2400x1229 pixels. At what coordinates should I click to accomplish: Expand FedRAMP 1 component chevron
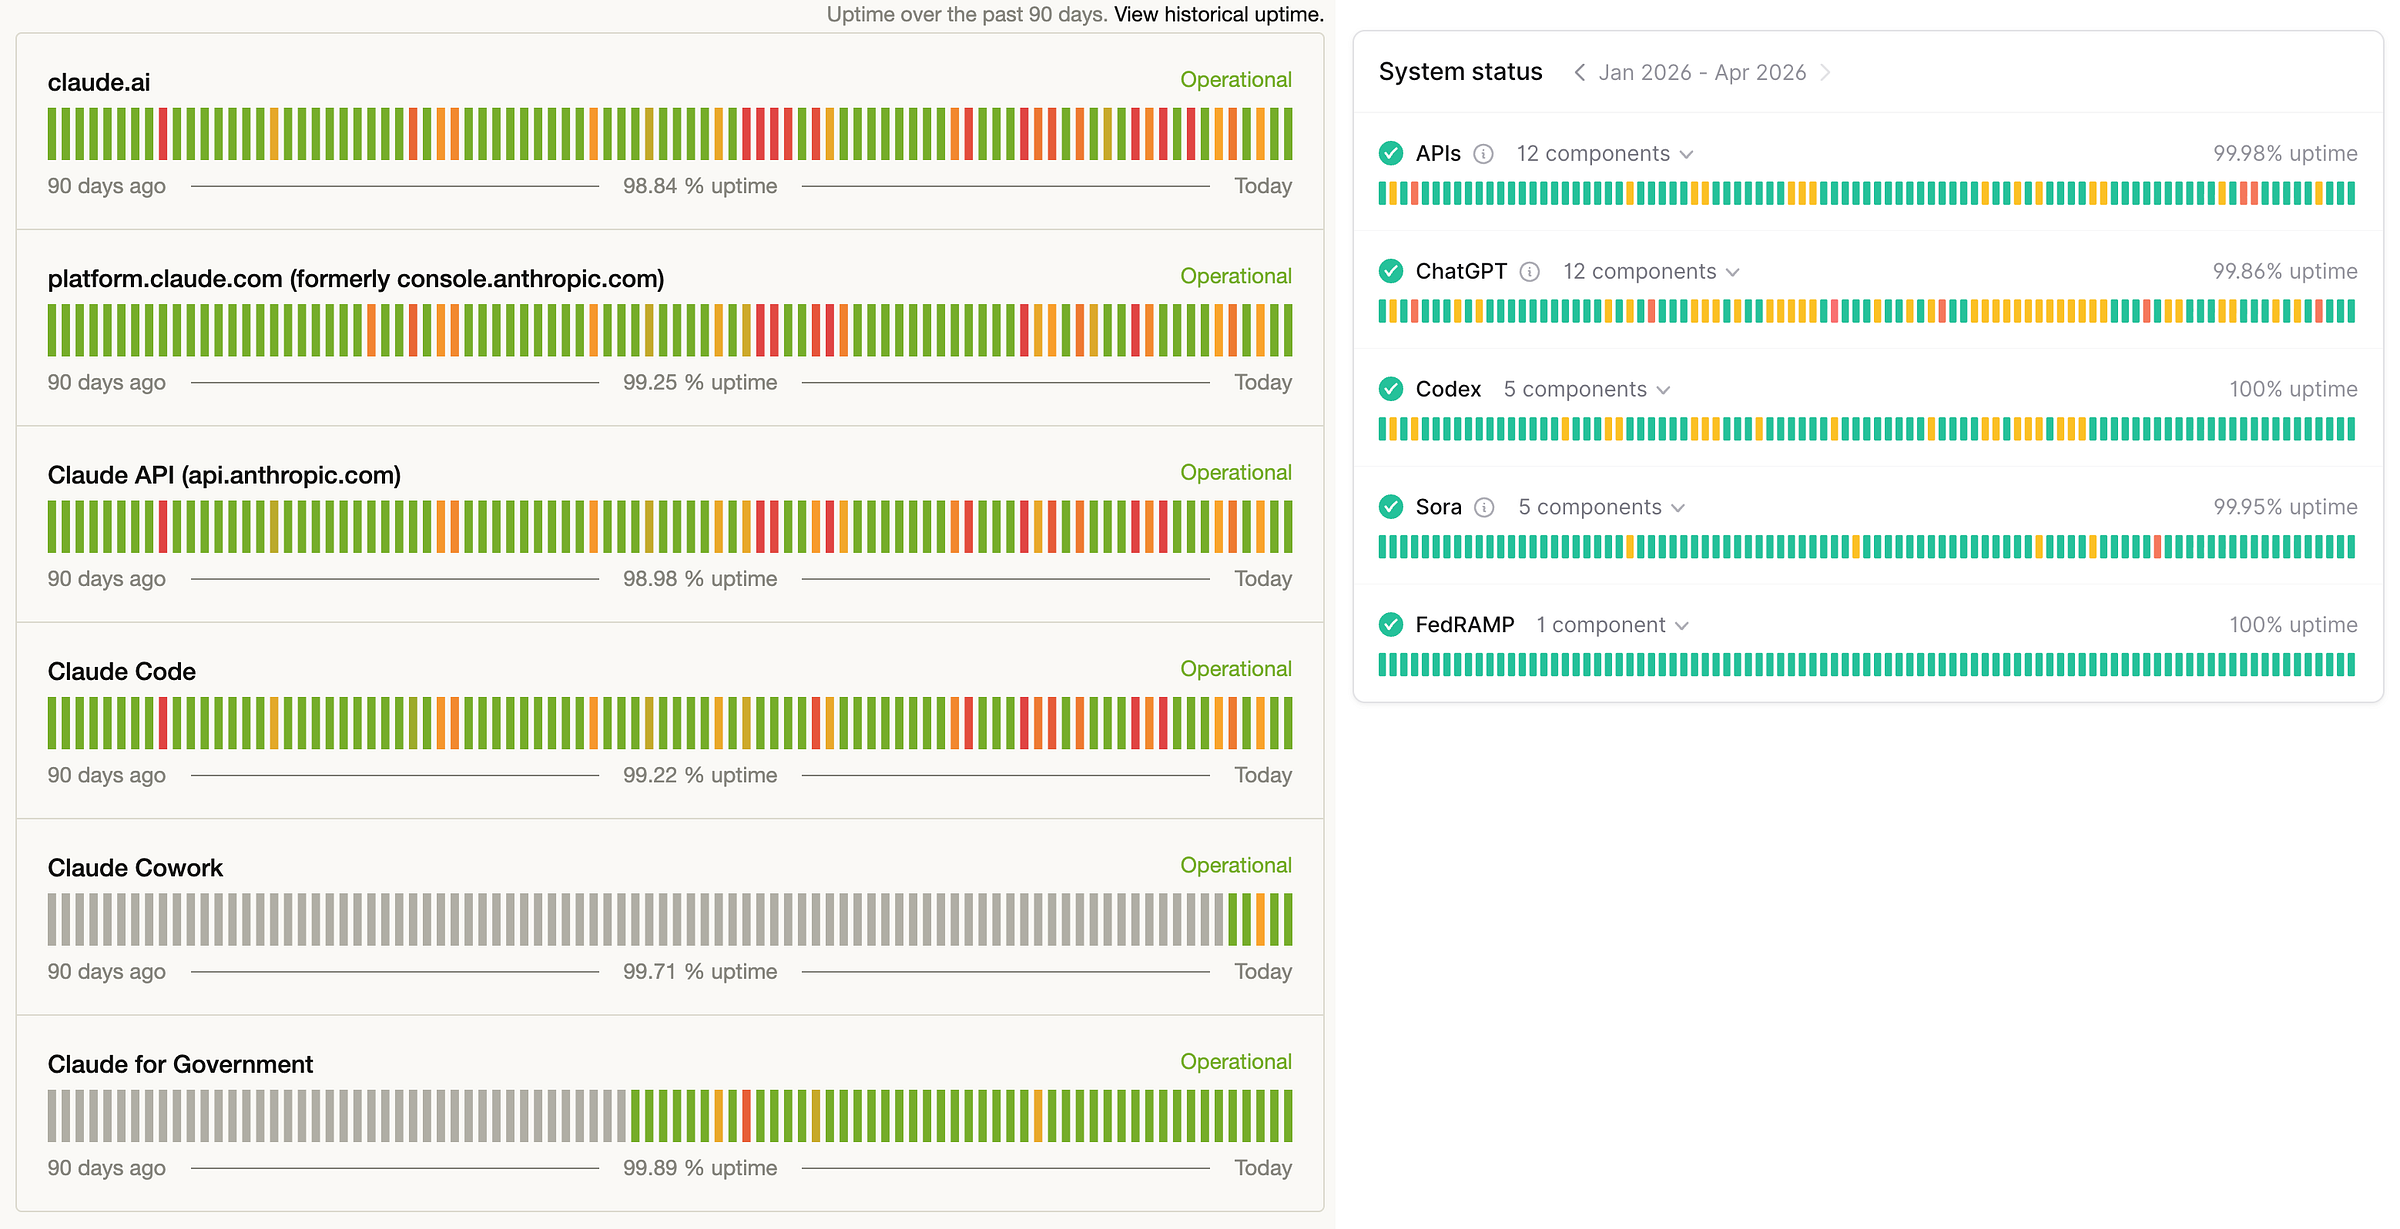coord(1682,626)
